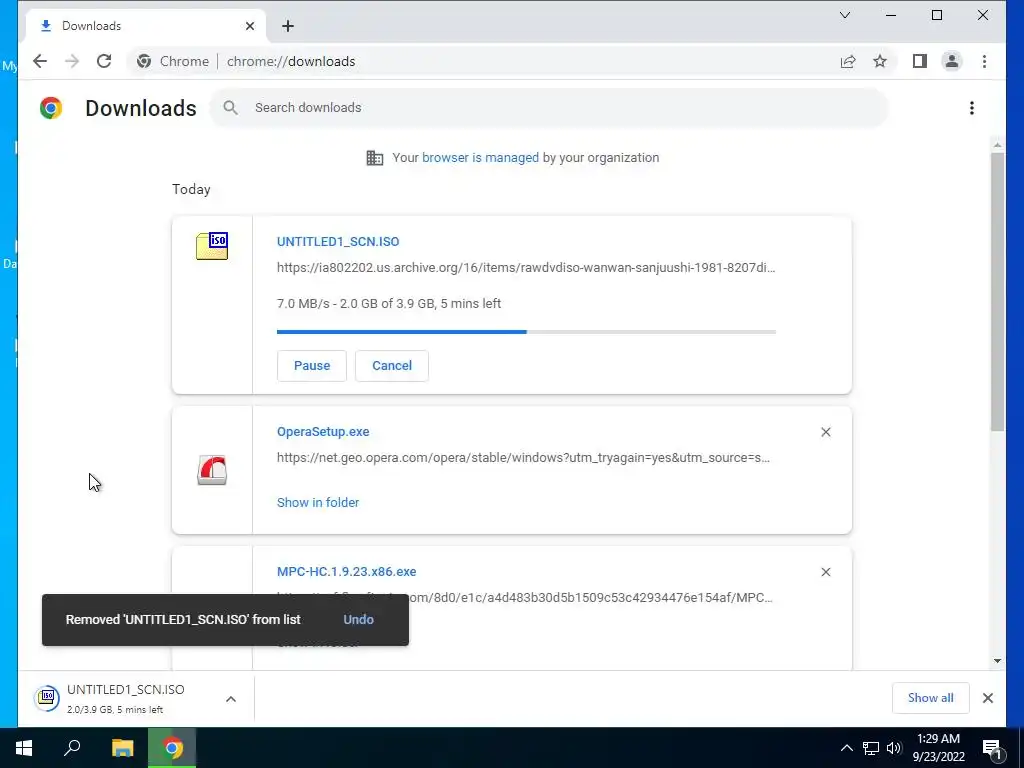Undo removing UNTITLED1_SCN.ISO from list
The width and height of the screenshot is (1024, 768).
coord(359,620)
